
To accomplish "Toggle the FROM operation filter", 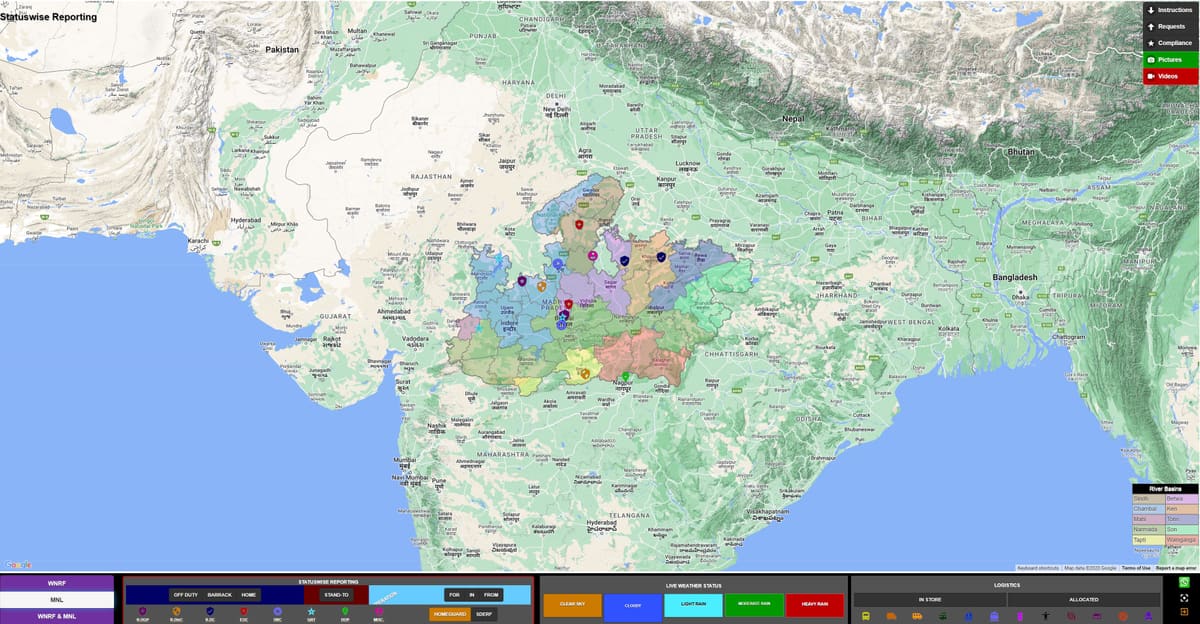I will 491,595.
